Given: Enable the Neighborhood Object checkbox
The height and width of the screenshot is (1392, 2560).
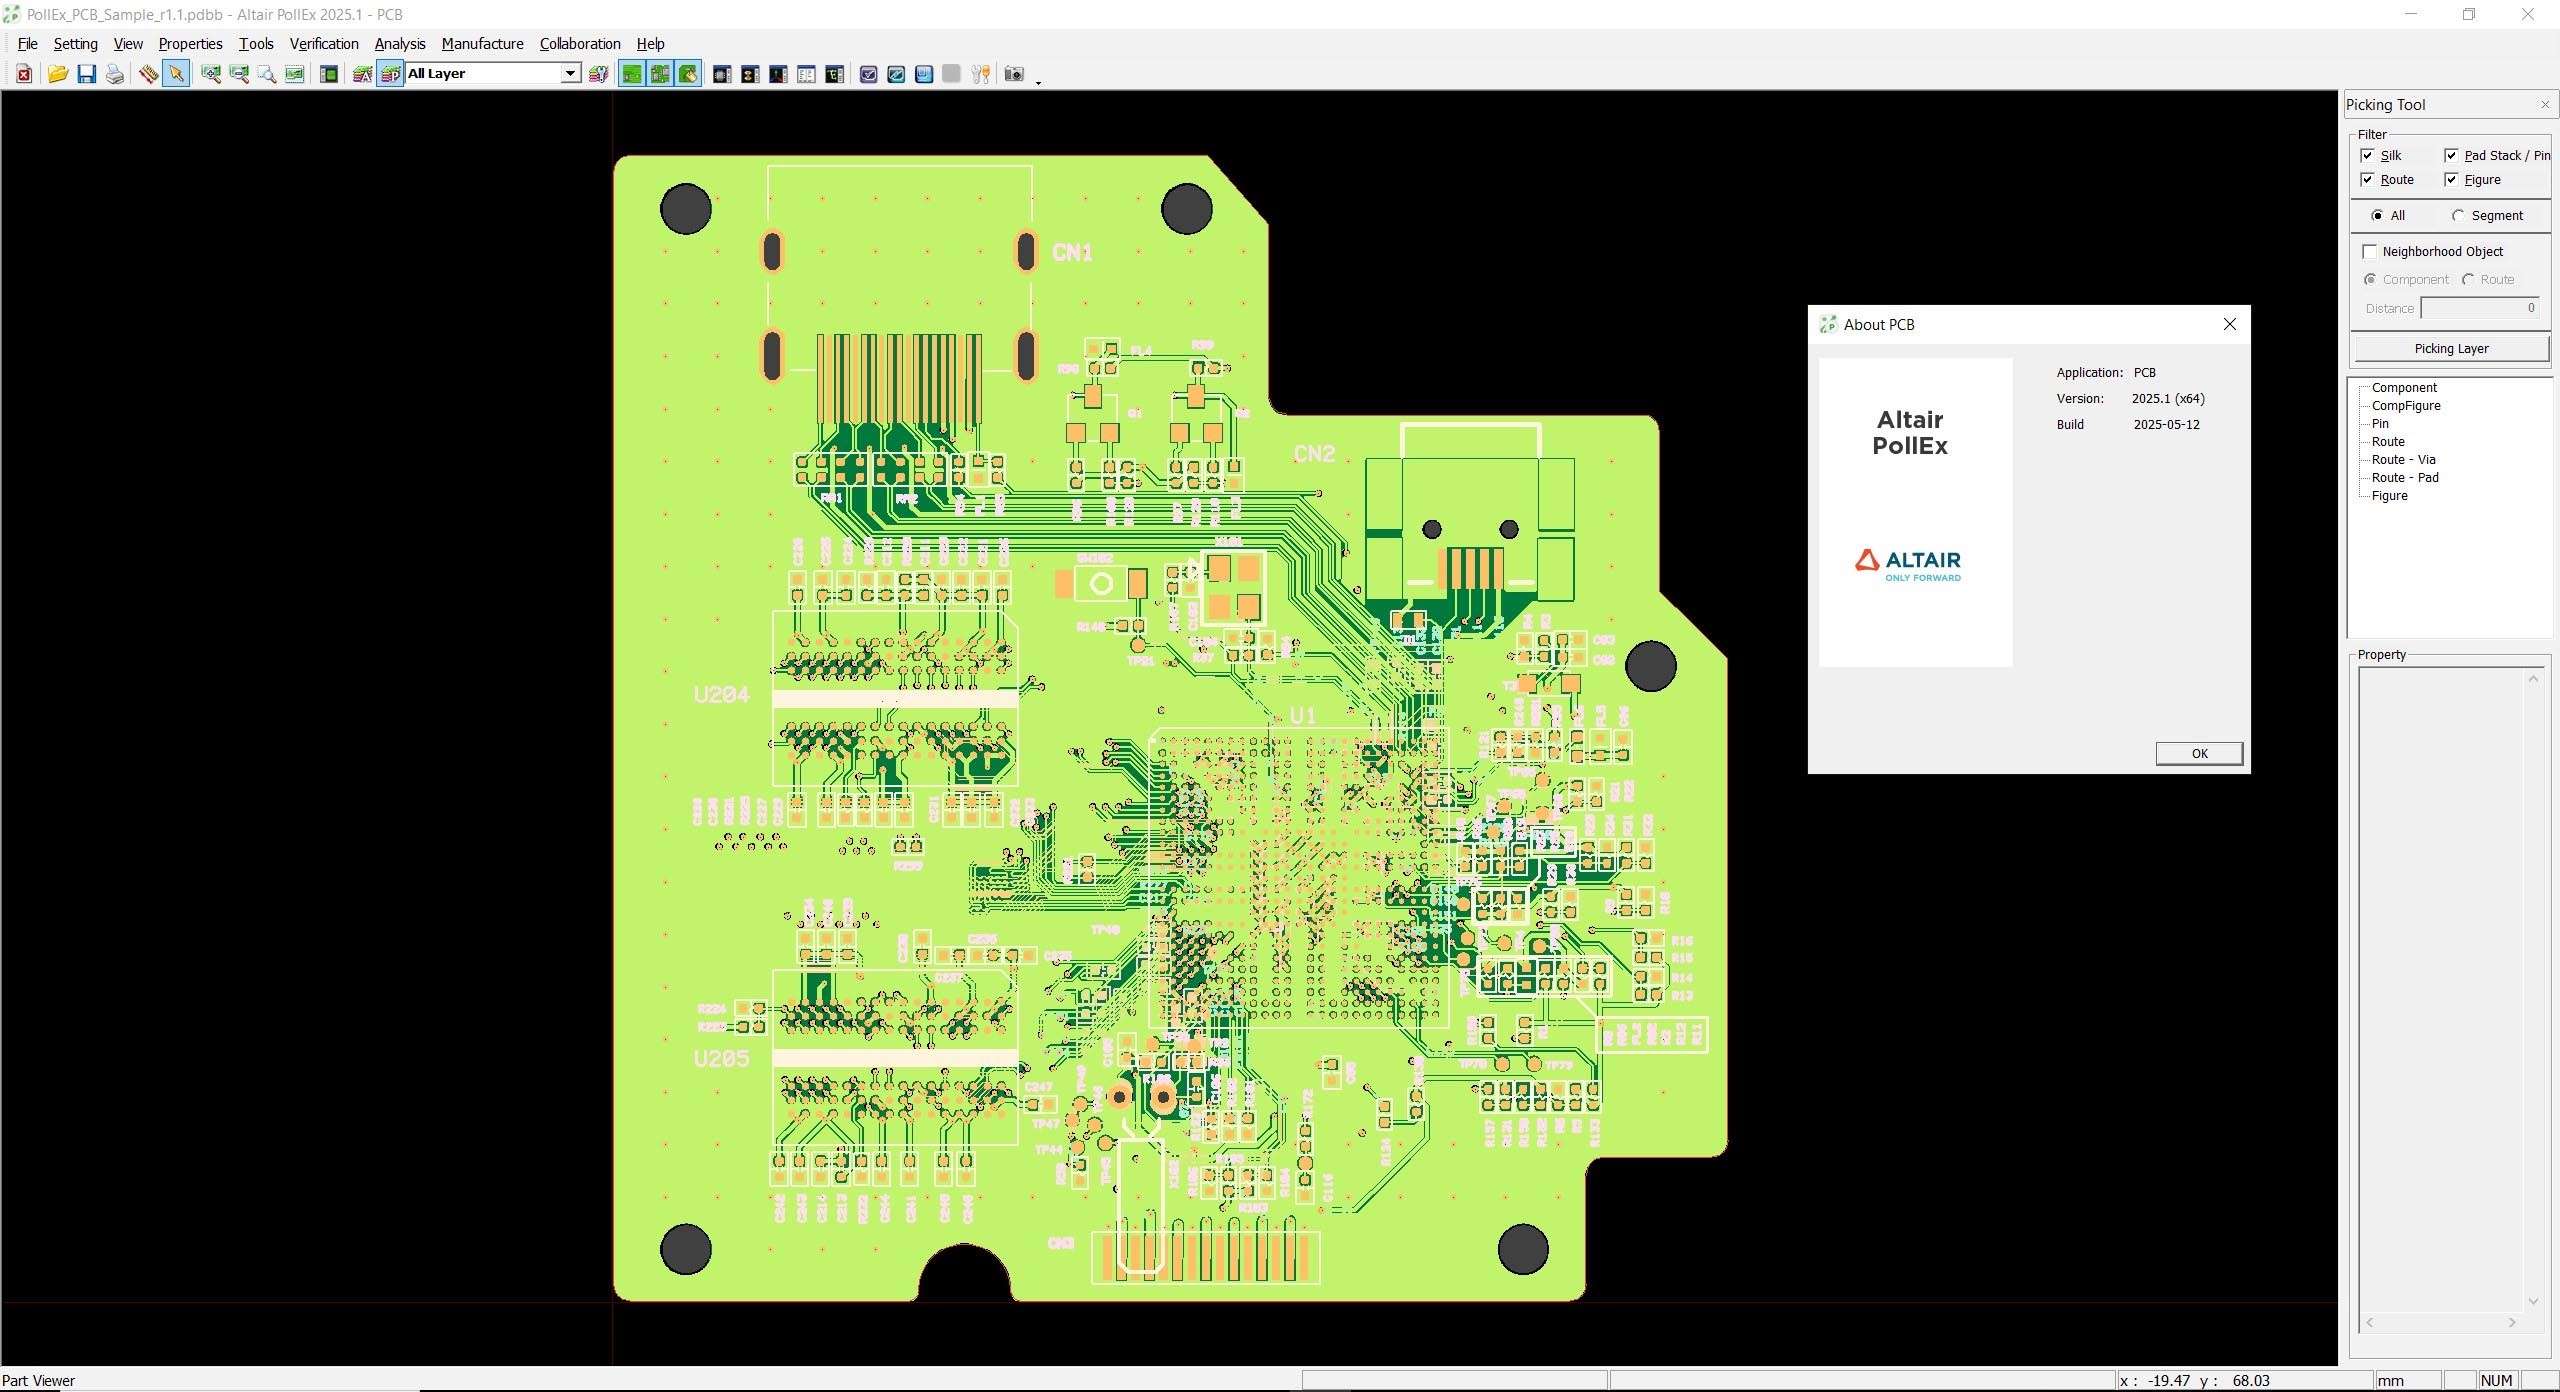Looking at the screenshot, I should pyautogui.click(x=2369, y=251).
